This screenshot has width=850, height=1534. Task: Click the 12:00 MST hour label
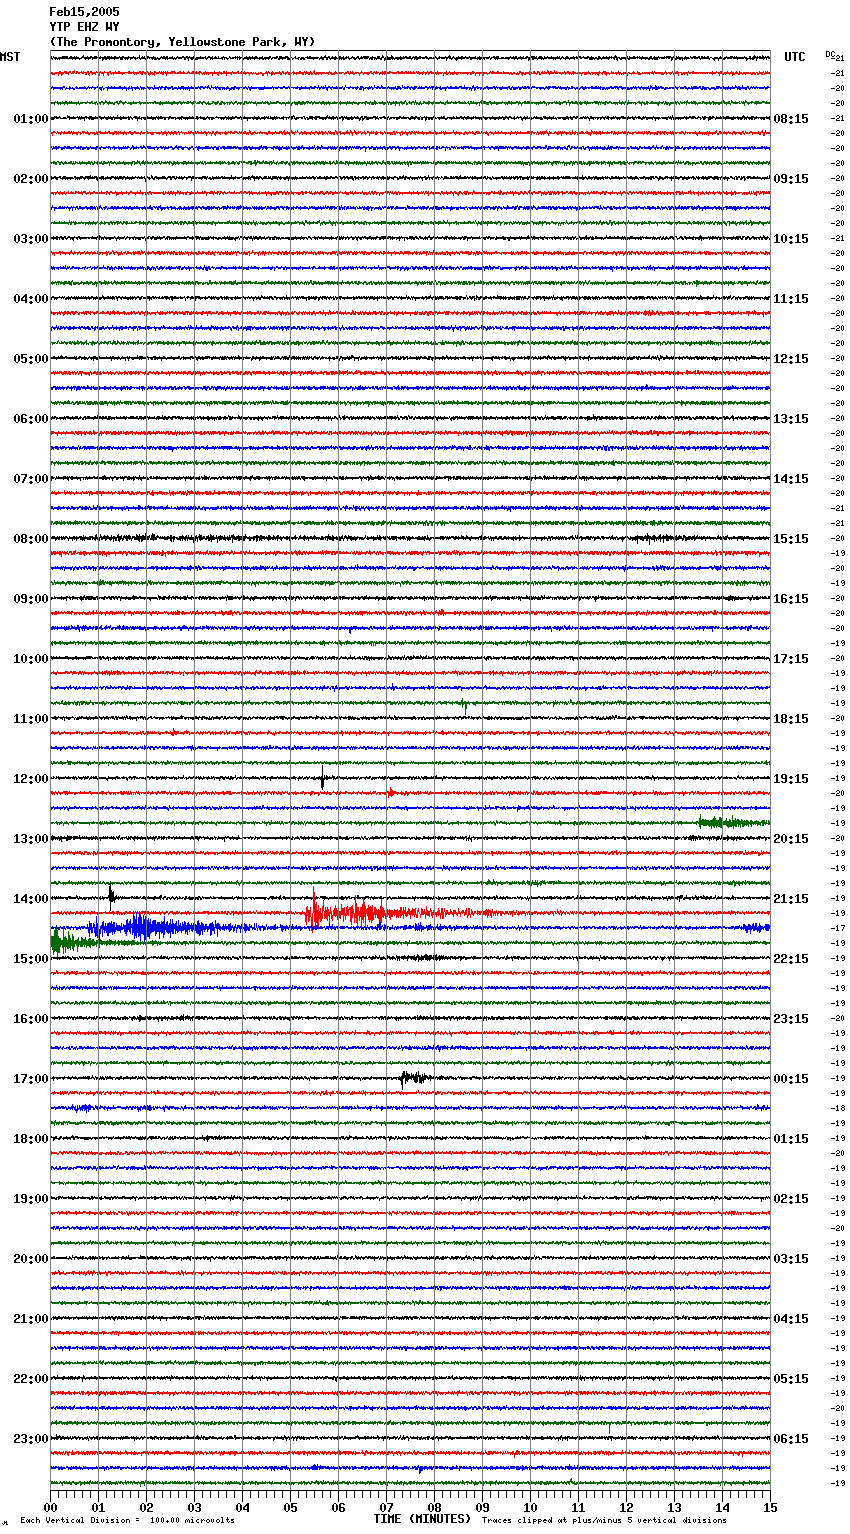[x=30, y=779]
